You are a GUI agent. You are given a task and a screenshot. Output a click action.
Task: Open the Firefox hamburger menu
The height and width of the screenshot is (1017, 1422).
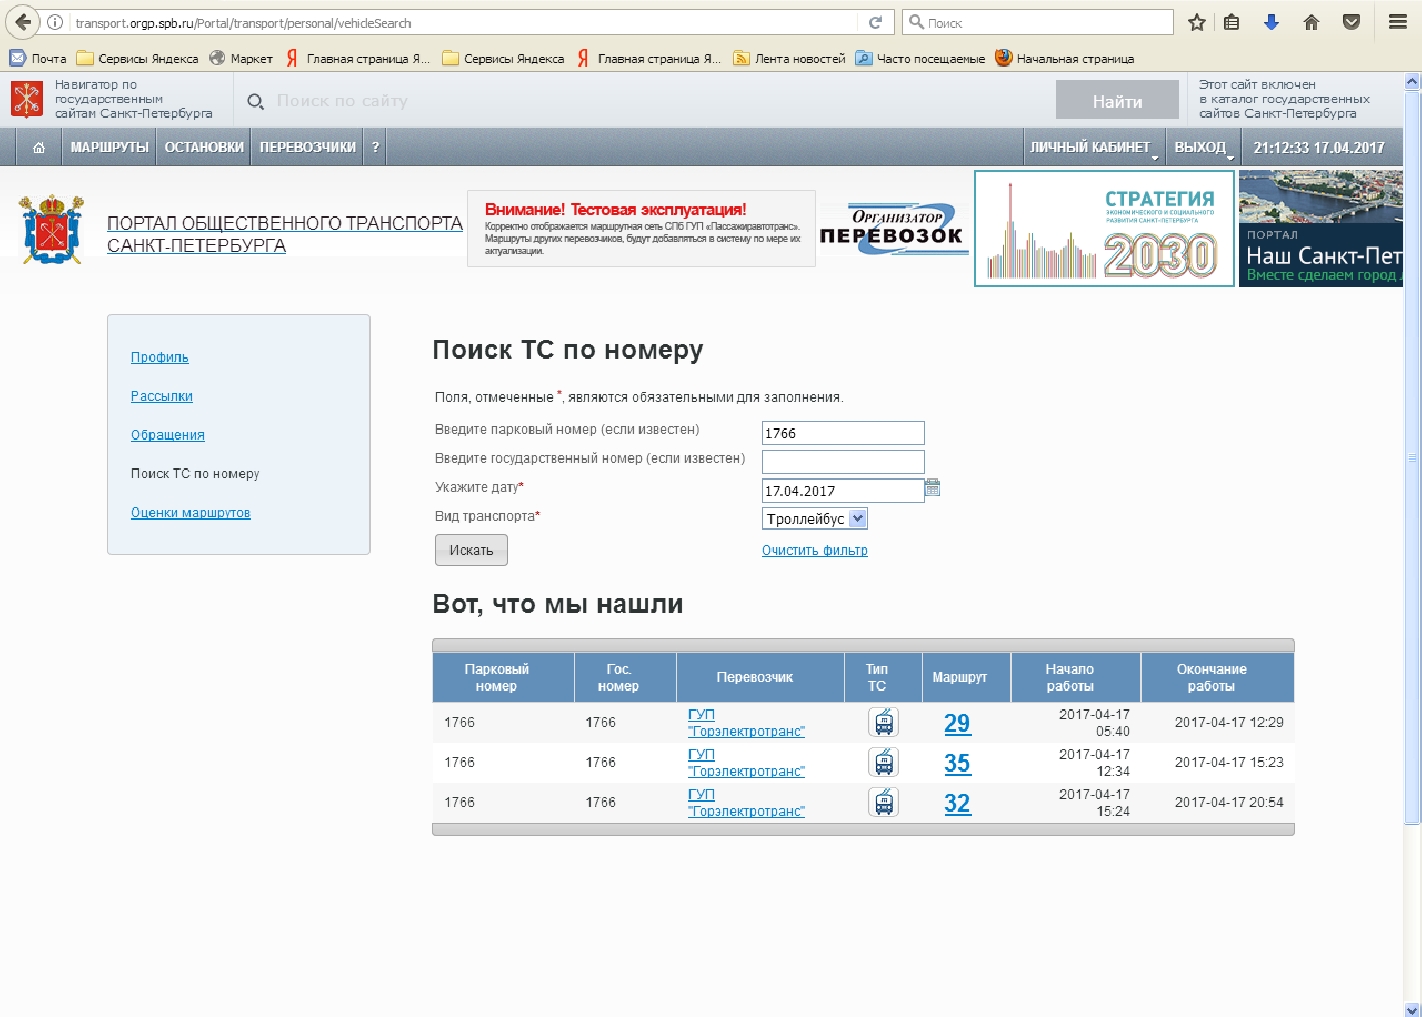pos(1398,22)
